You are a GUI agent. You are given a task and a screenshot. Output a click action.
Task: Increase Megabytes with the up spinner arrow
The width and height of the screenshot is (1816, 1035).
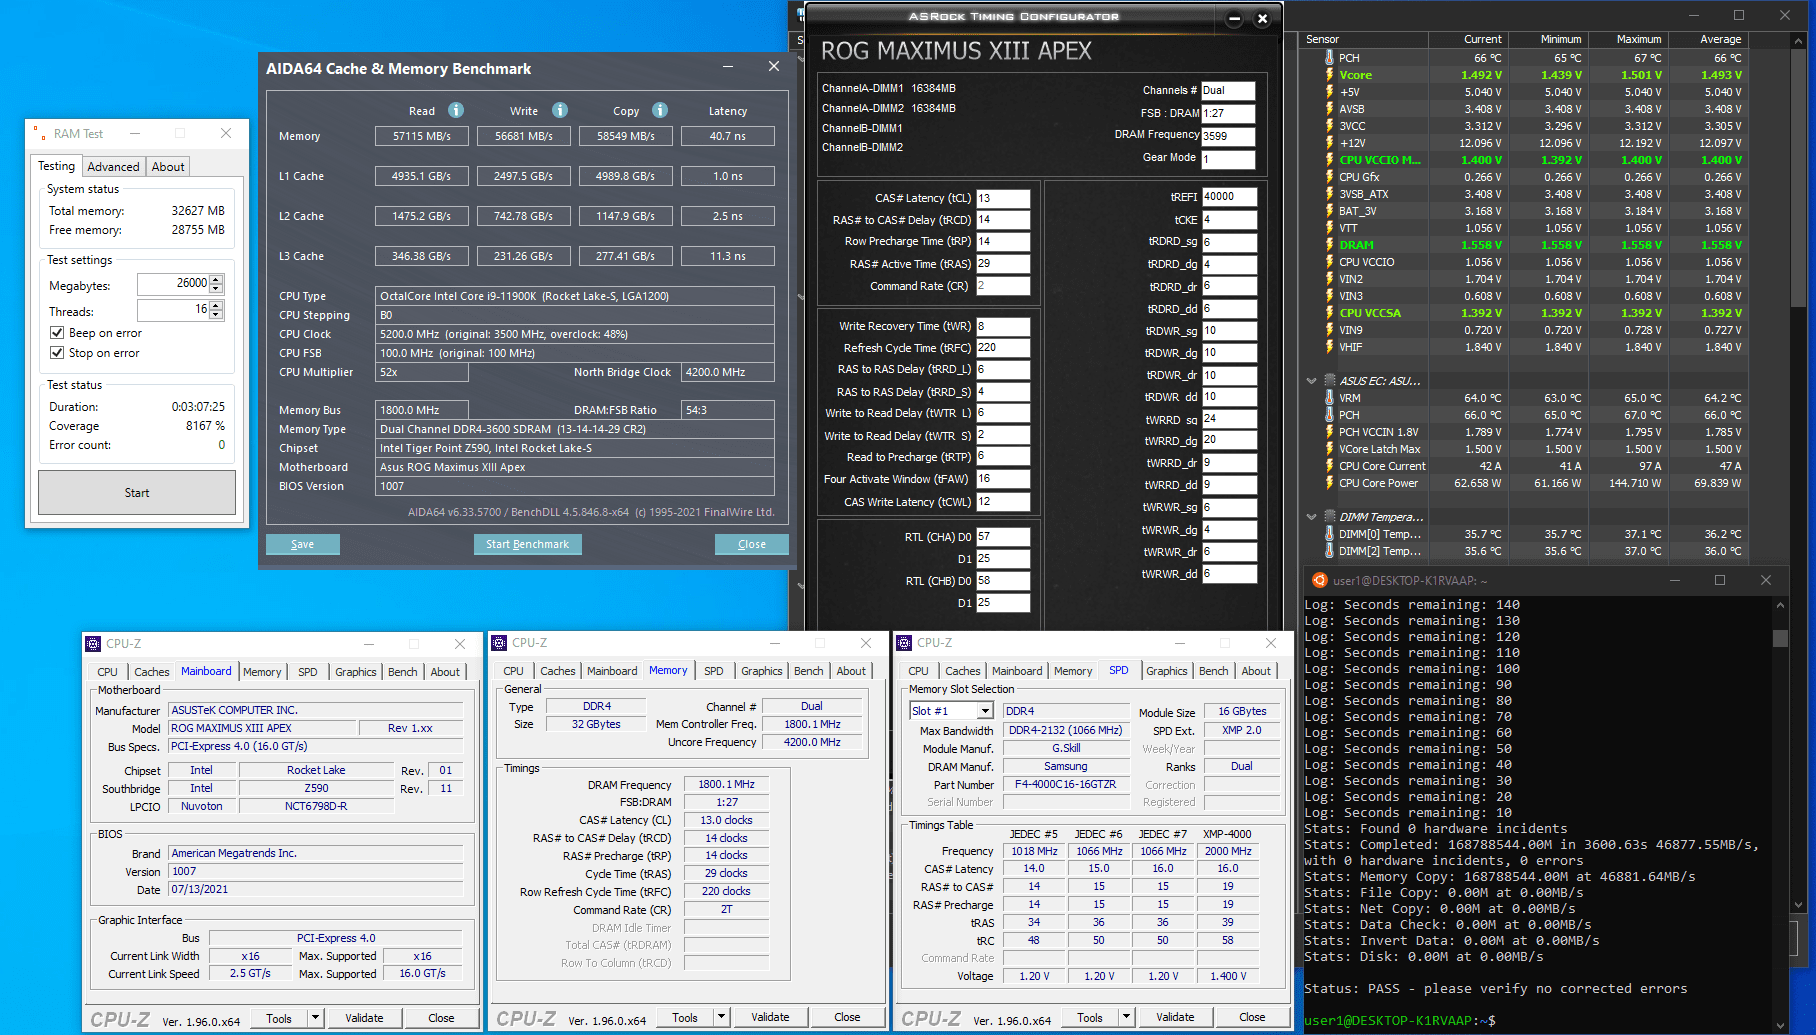(x=217, y=279)
